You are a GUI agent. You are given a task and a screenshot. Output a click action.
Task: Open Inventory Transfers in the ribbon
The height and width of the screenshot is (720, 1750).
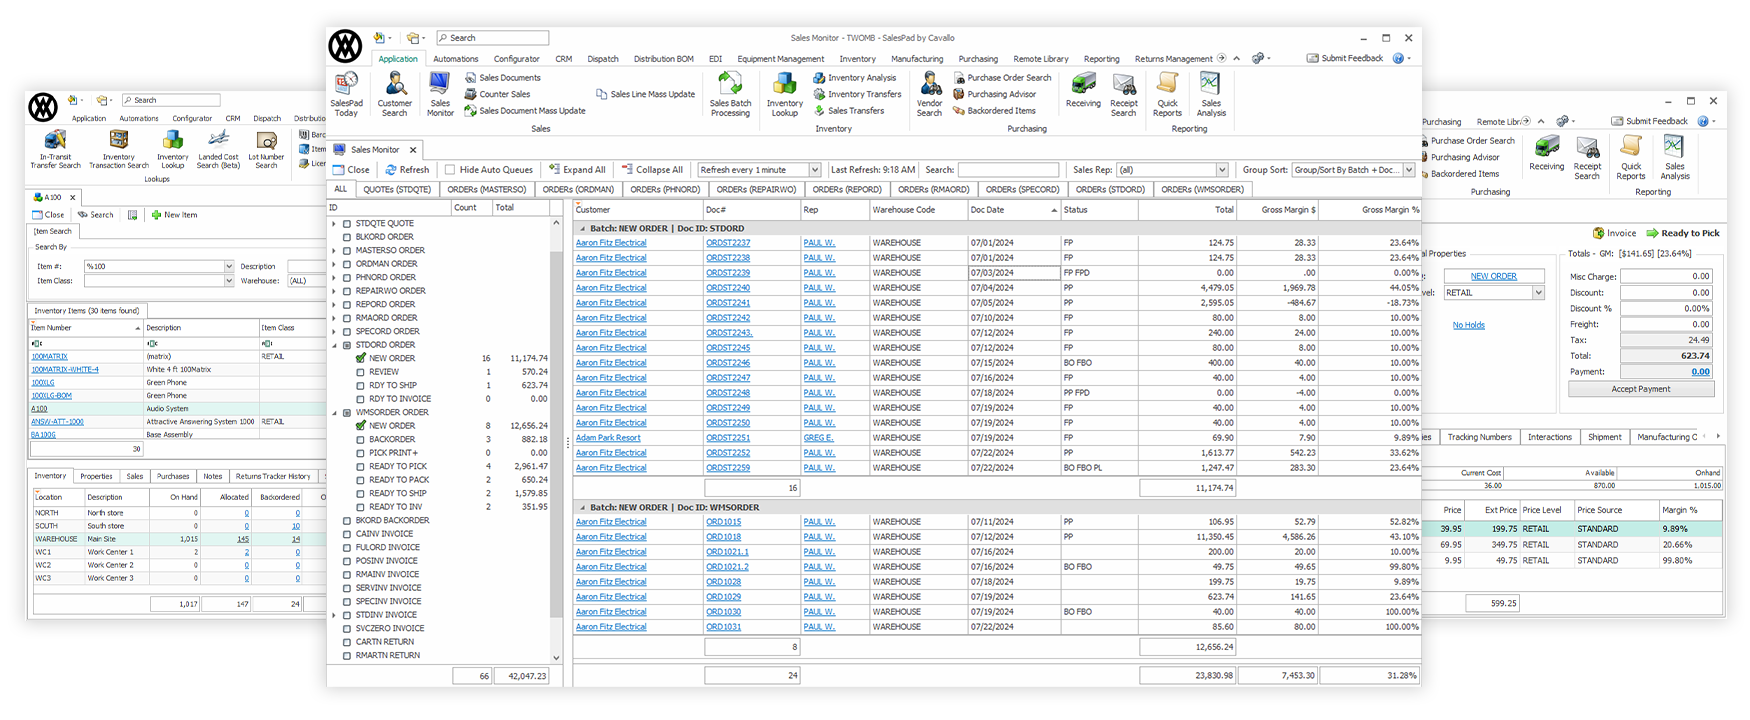click(x=857, y=94)
